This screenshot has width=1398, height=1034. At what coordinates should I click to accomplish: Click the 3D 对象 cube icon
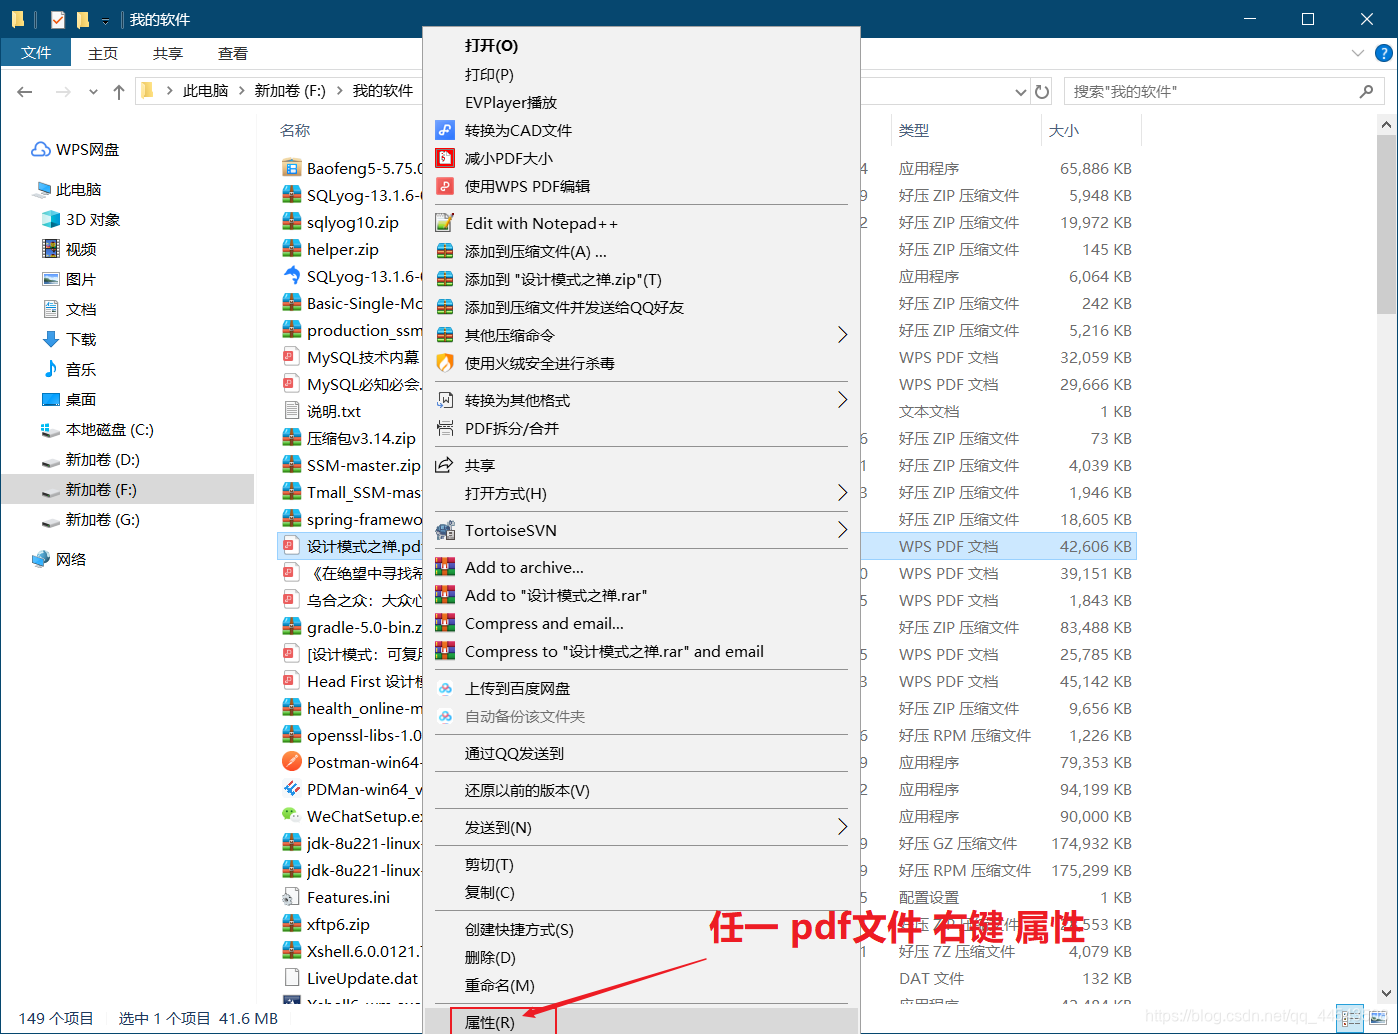point(51,219)
